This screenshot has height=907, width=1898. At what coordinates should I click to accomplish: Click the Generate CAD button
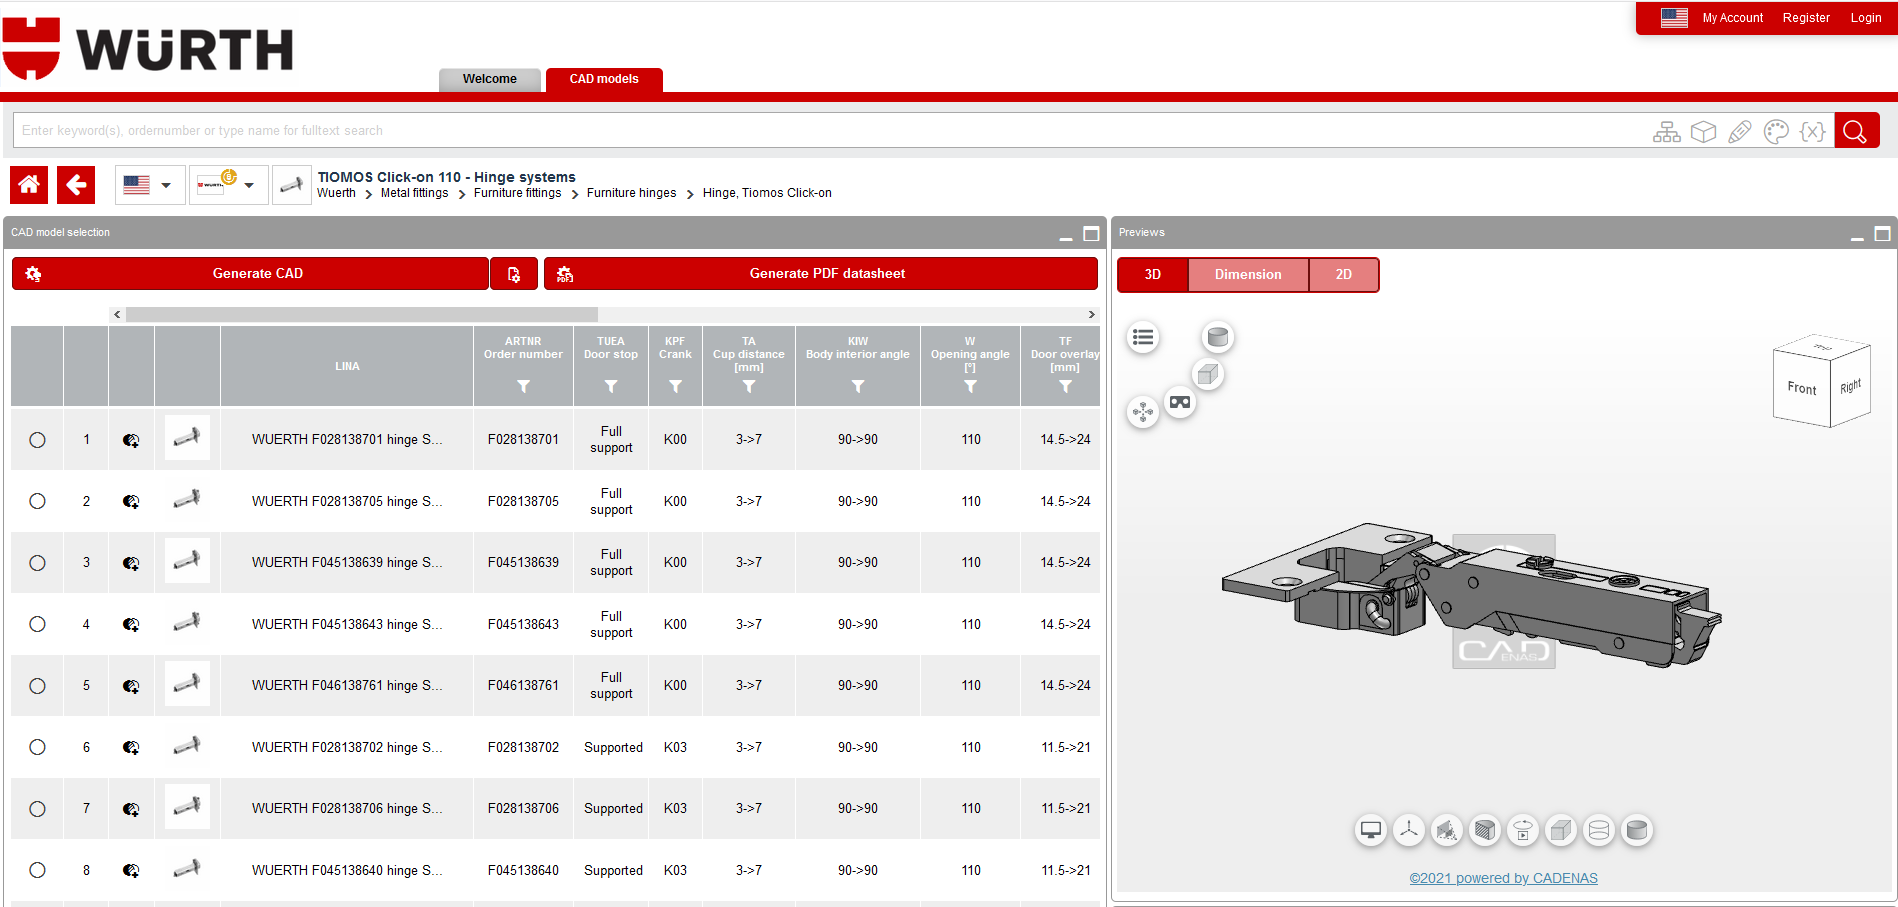pyautogui.click(x=250, y=274)
